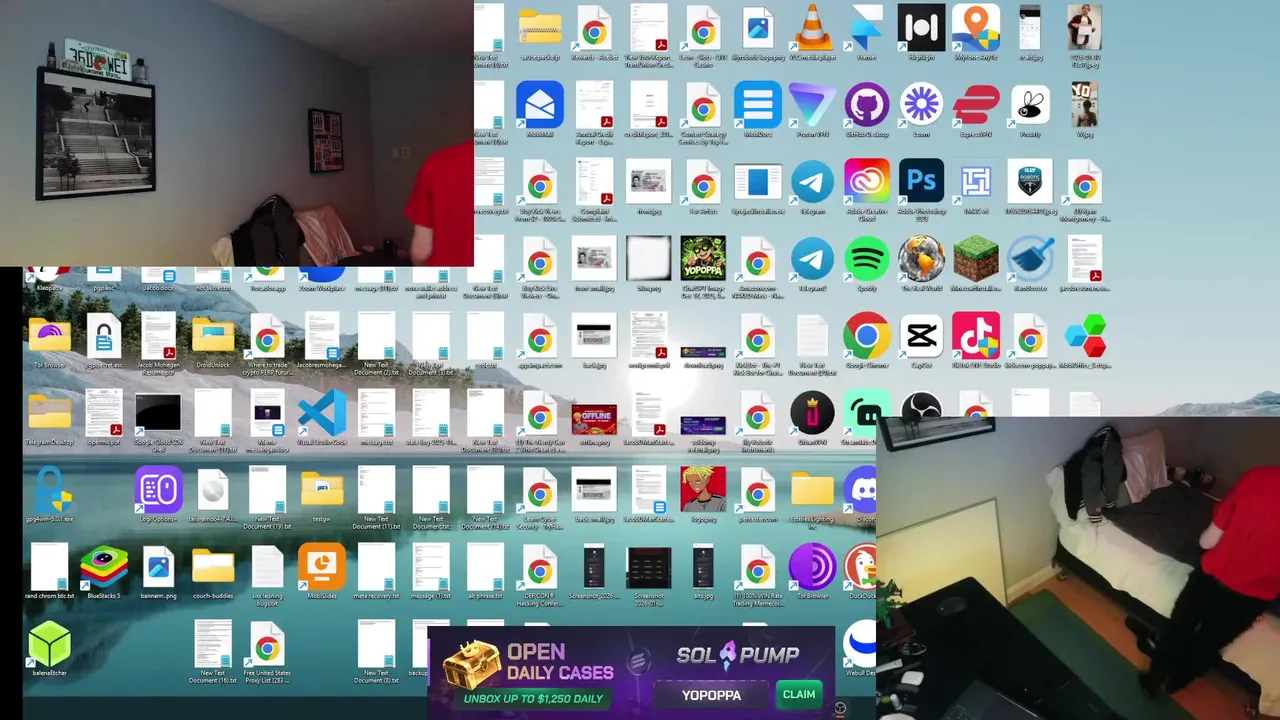Screen dimensions: 1280x720
Task: Select the MyFone AnyTo shortcut
Action: click(976, 29)
